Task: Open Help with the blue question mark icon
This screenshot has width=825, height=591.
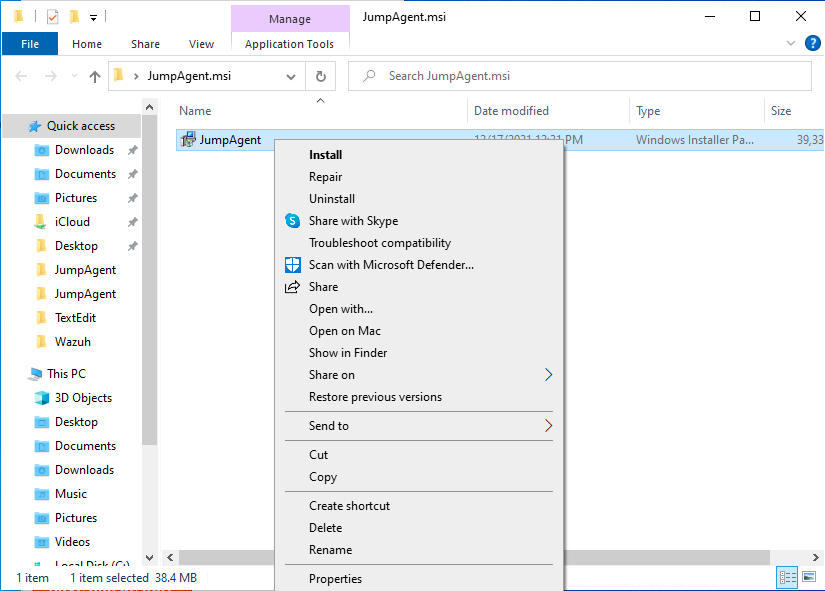Action: [x=812, y=43]
